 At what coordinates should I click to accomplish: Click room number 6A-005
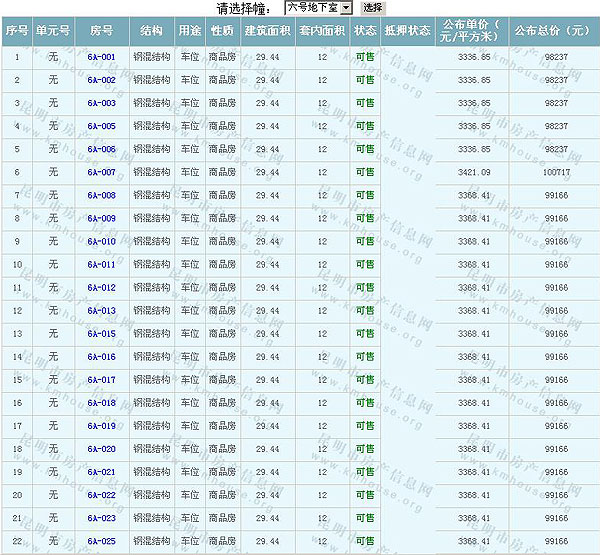point(101,126)
